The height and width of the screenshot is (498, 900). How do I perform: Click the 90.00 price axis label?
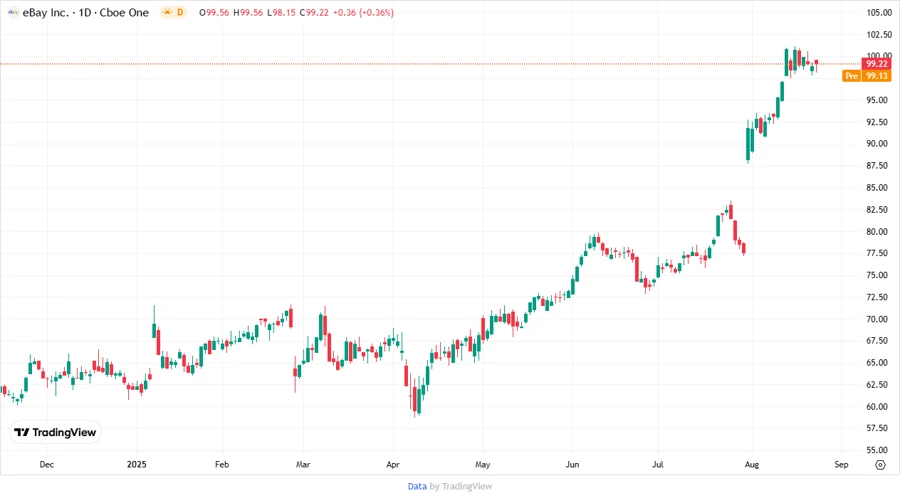point(877,143)
